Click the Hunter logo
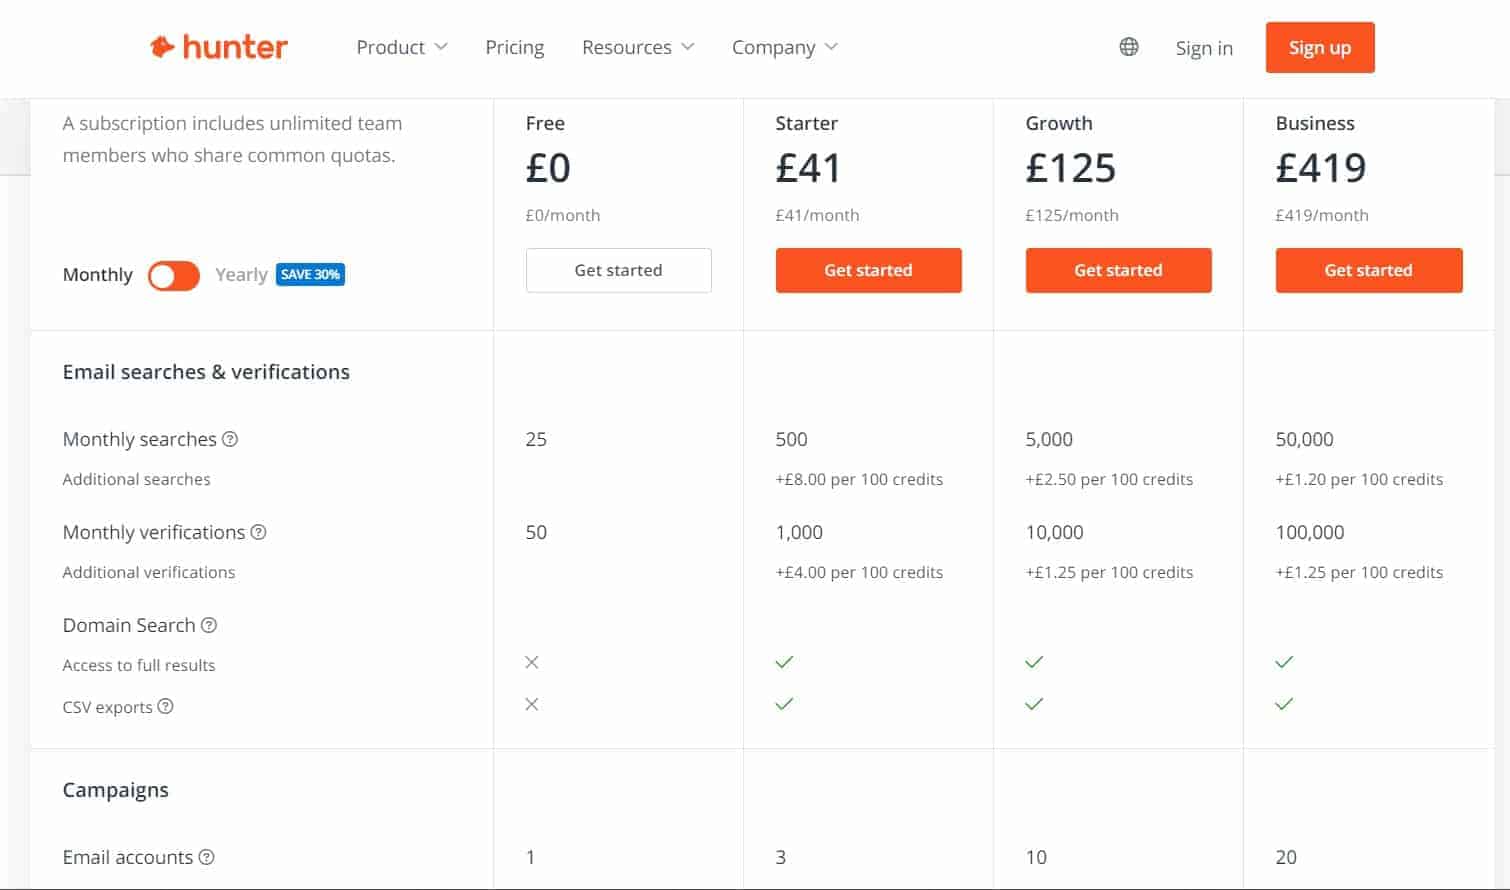 coord(219,47)
